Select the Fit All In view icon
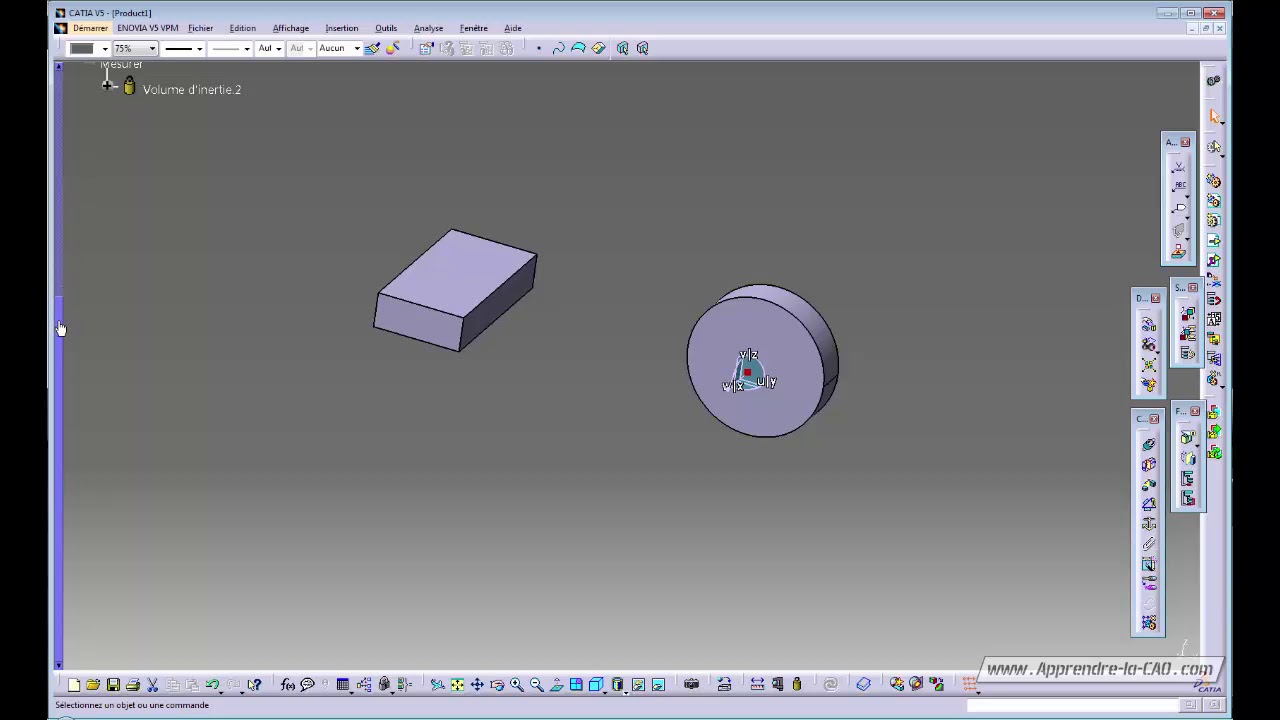 (457, 685)
